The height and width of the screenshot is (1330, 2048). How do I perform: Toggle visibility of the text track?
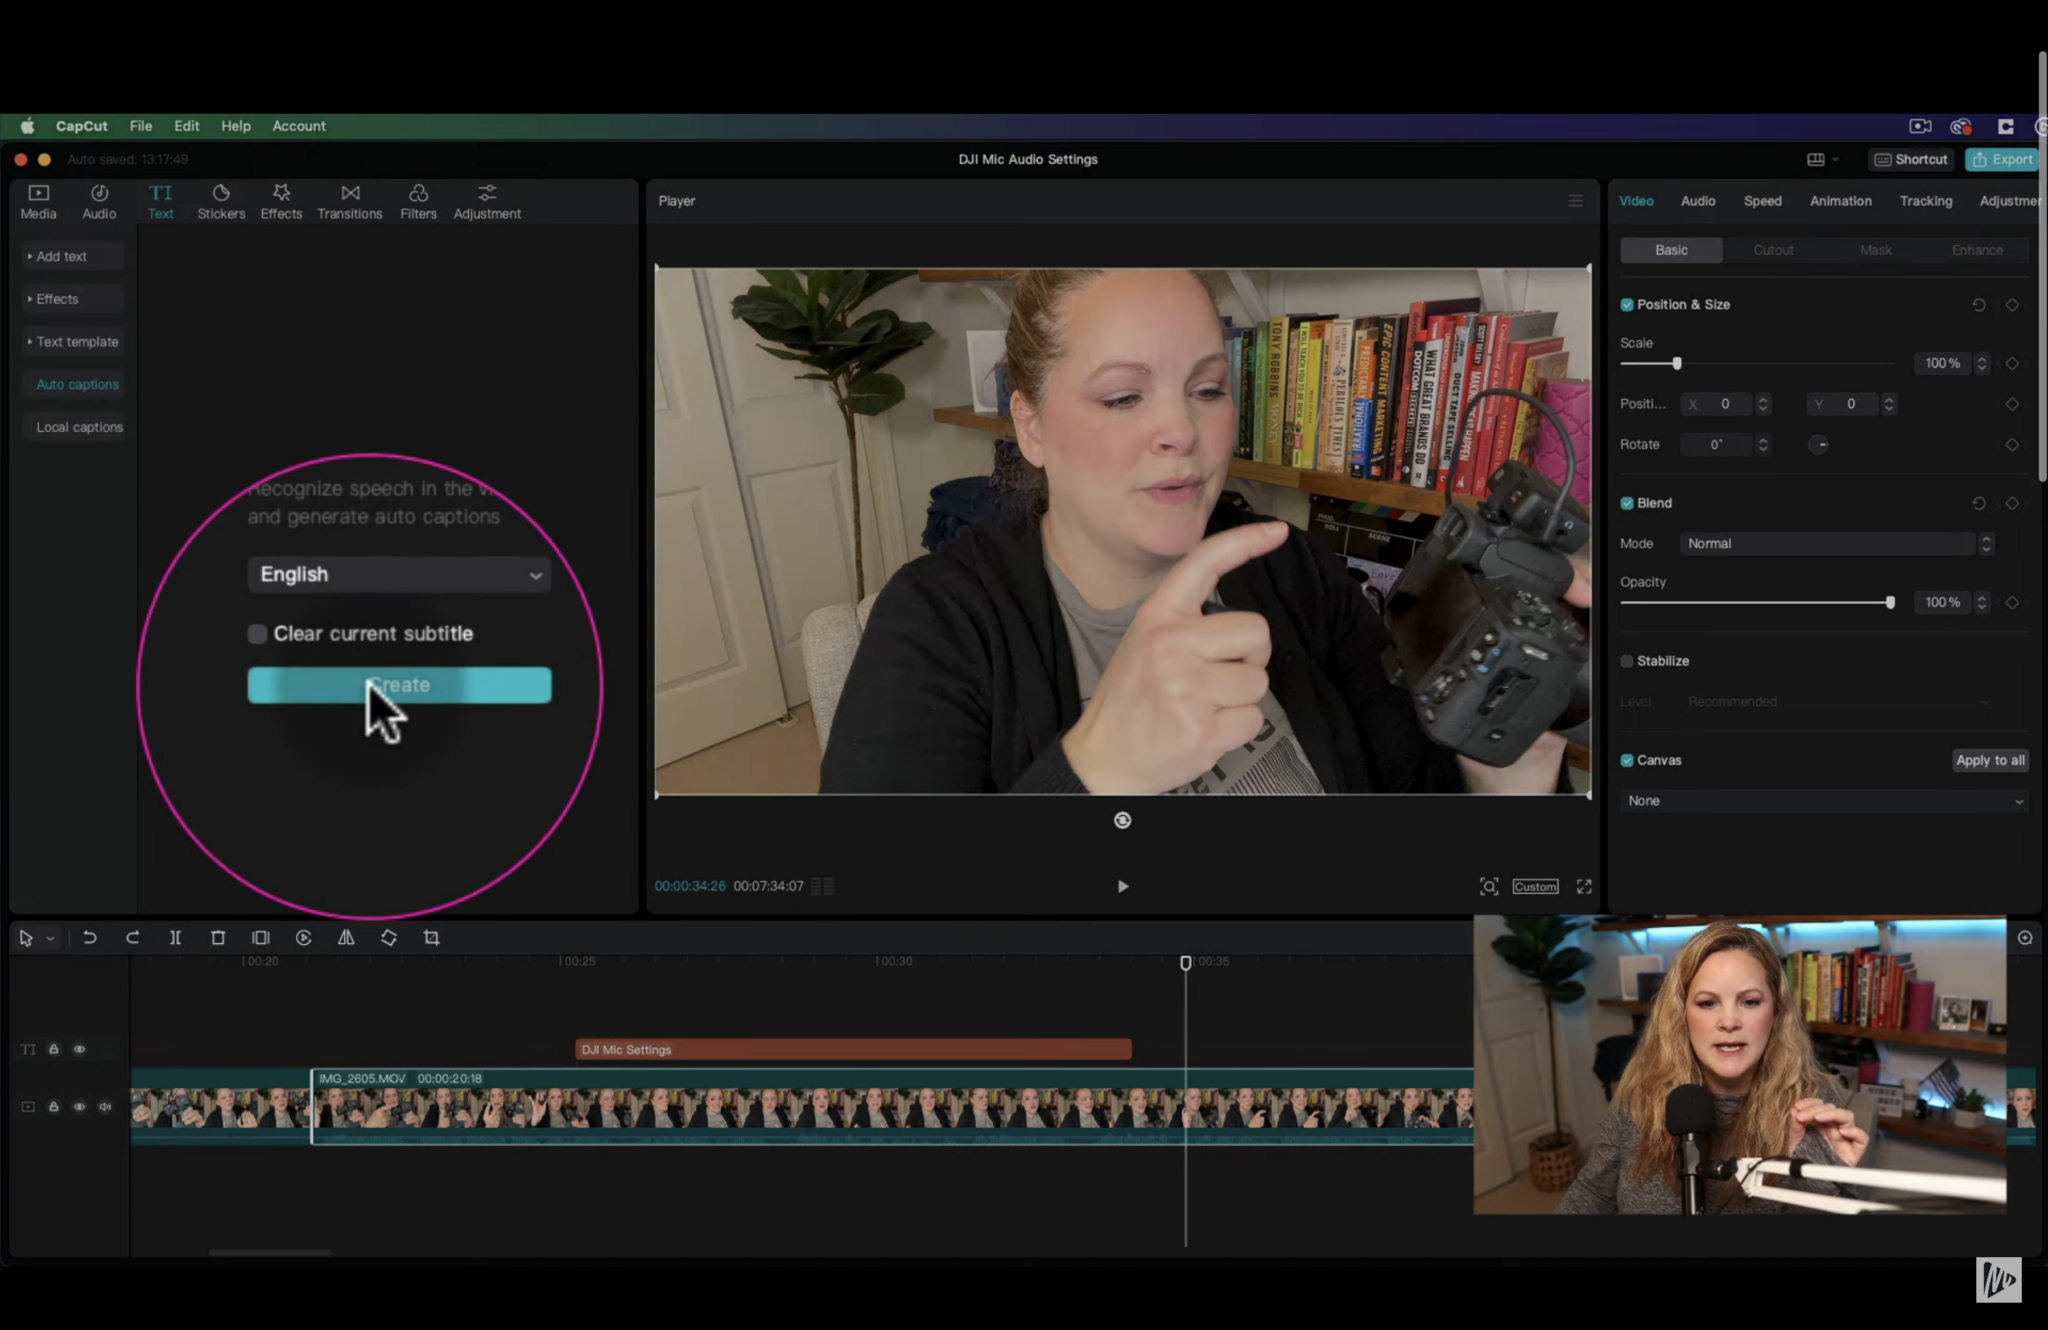[x=79, y=1048]
